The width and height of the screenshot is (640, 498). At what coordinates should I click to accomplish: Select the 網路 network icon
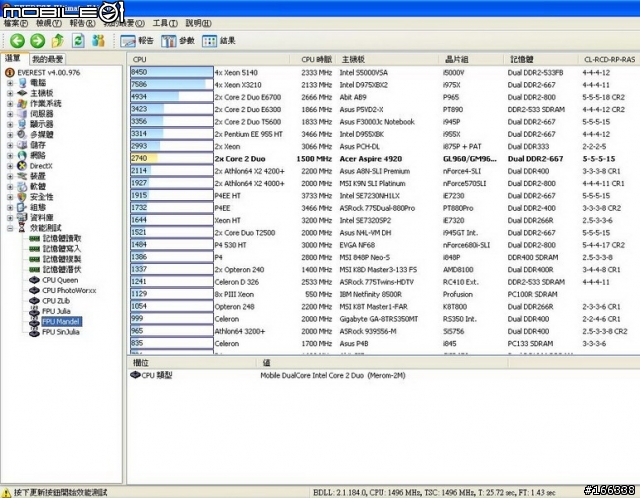point(22,156)
